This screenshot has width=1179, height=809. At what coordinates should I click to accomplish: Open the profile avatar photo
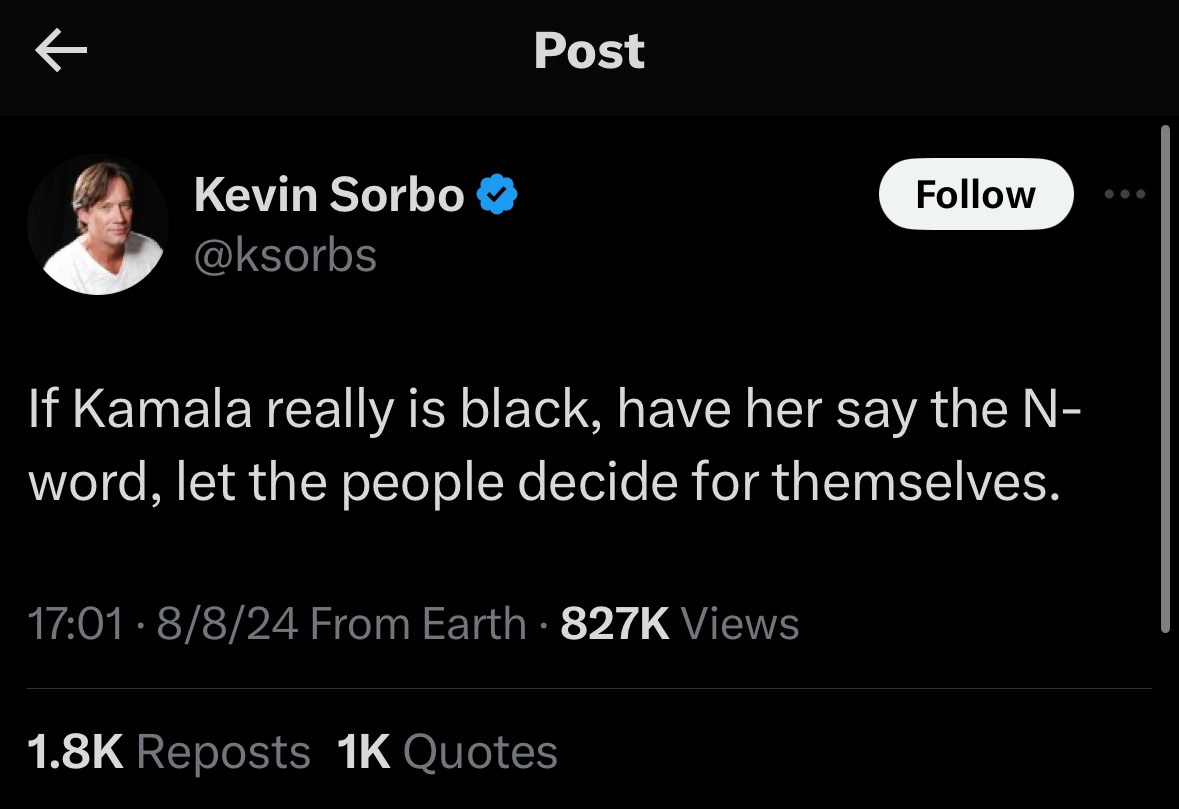97,225
